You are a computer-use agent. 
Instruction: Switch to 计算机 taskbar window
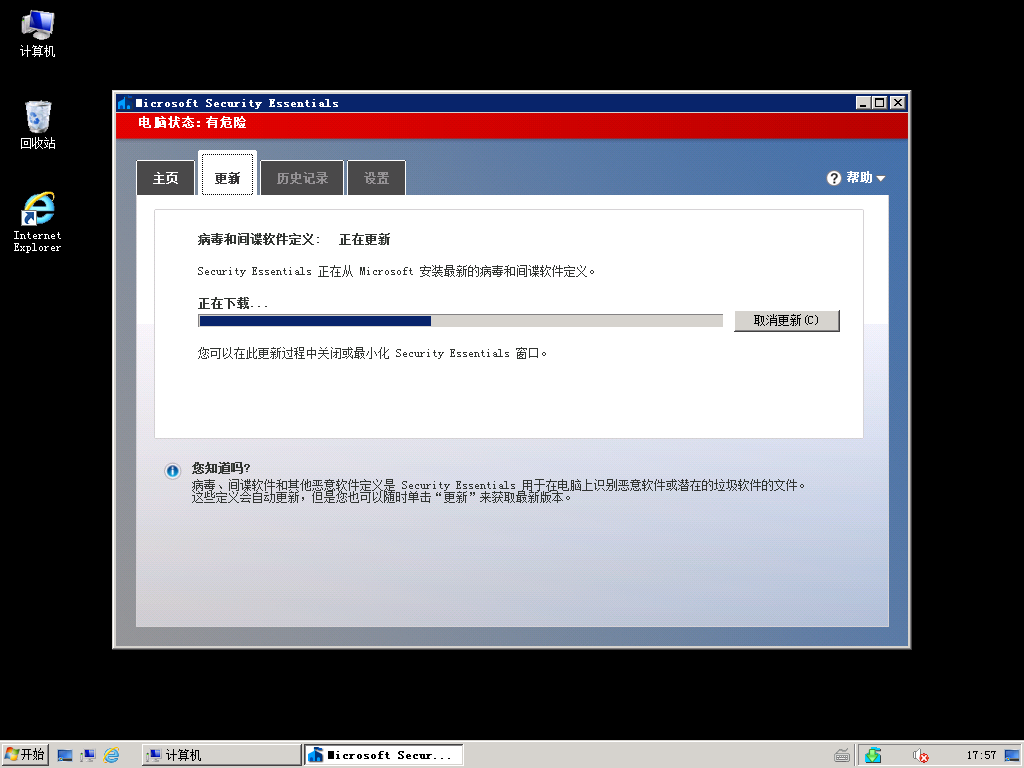click(221, 755)
